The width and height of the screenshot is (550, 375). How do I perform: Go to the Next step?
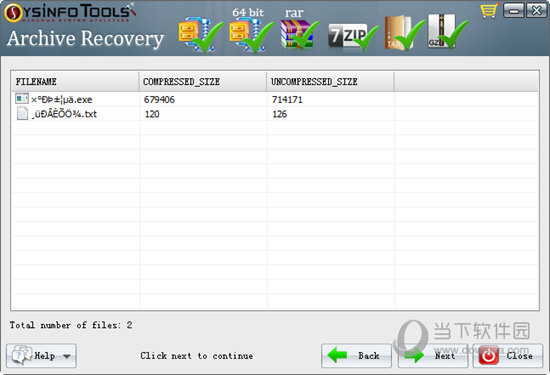point(433,356)
